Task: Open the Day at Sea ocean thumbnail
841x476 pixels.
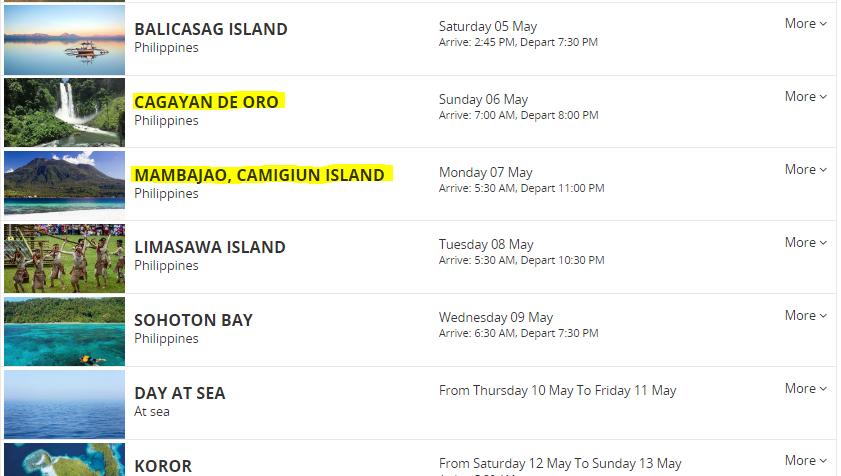Action: pyautogui.click(x=64, y=405)
